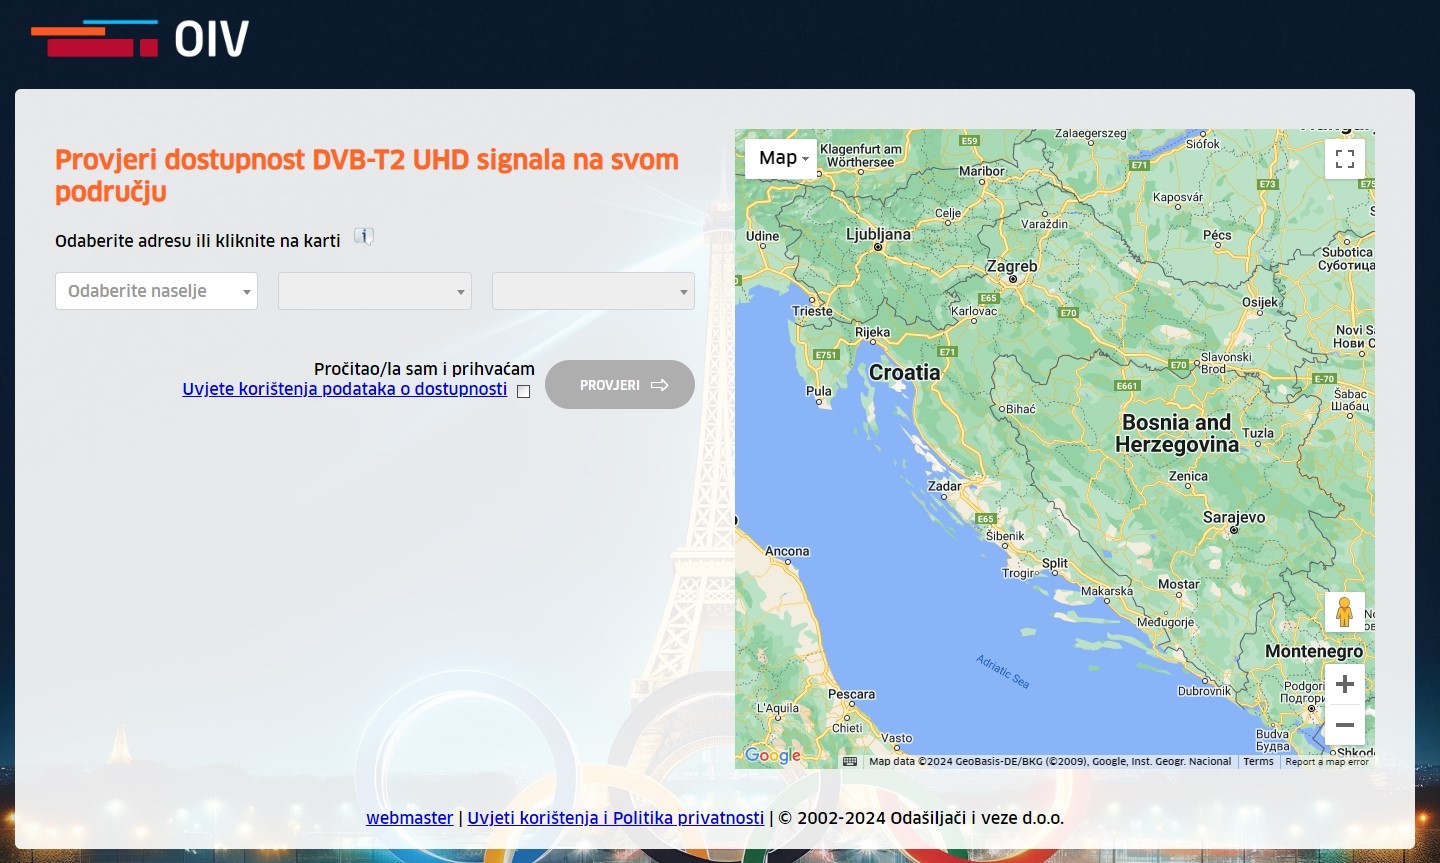Viewport: 1440px width, 863px height.
Task: Open Uvjete korištenja podataka o dostupnosti link
Action: (x=344, y=389)
